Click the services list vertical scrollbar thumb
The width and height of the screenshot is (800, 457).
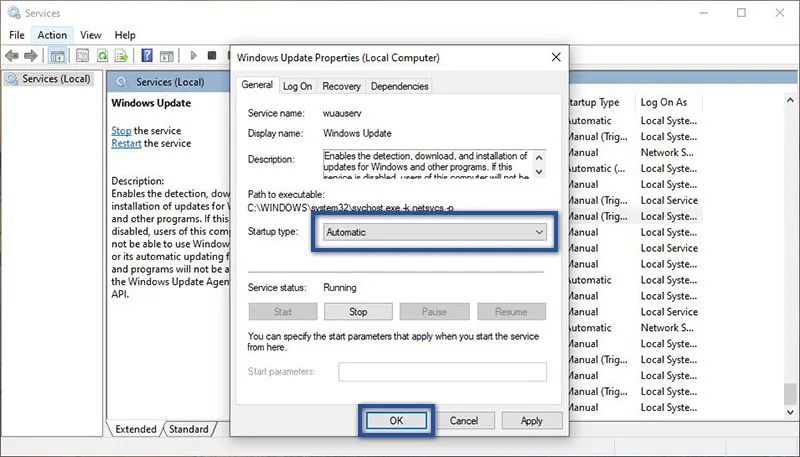coord(790,393)
